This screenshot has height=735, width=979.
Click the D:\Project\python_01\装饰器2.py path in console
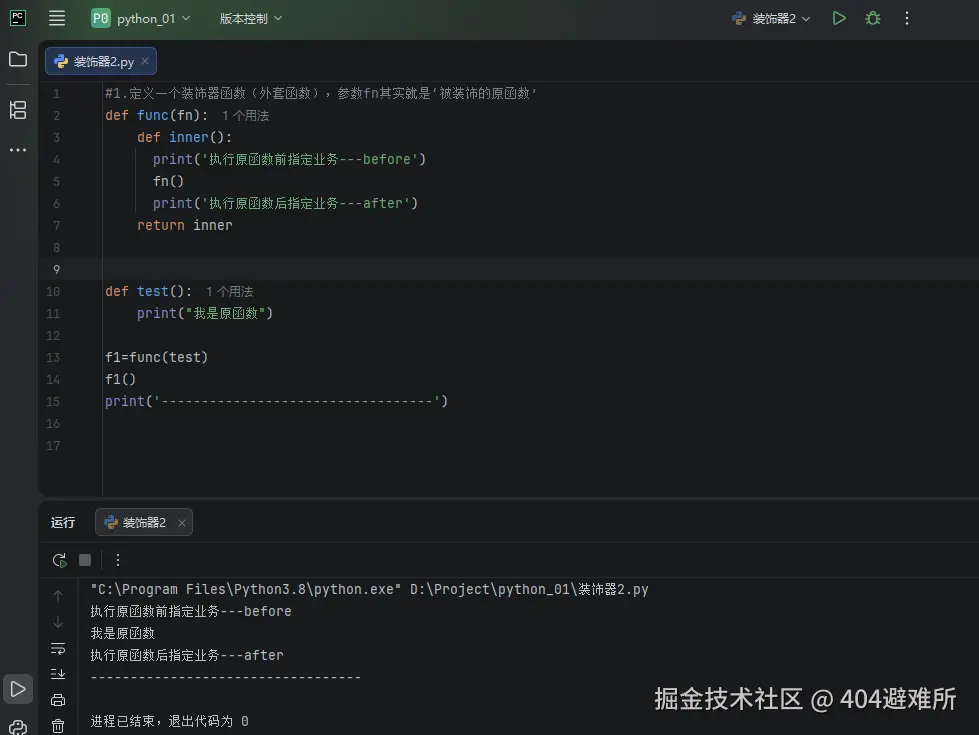click(x=529, y=589)
